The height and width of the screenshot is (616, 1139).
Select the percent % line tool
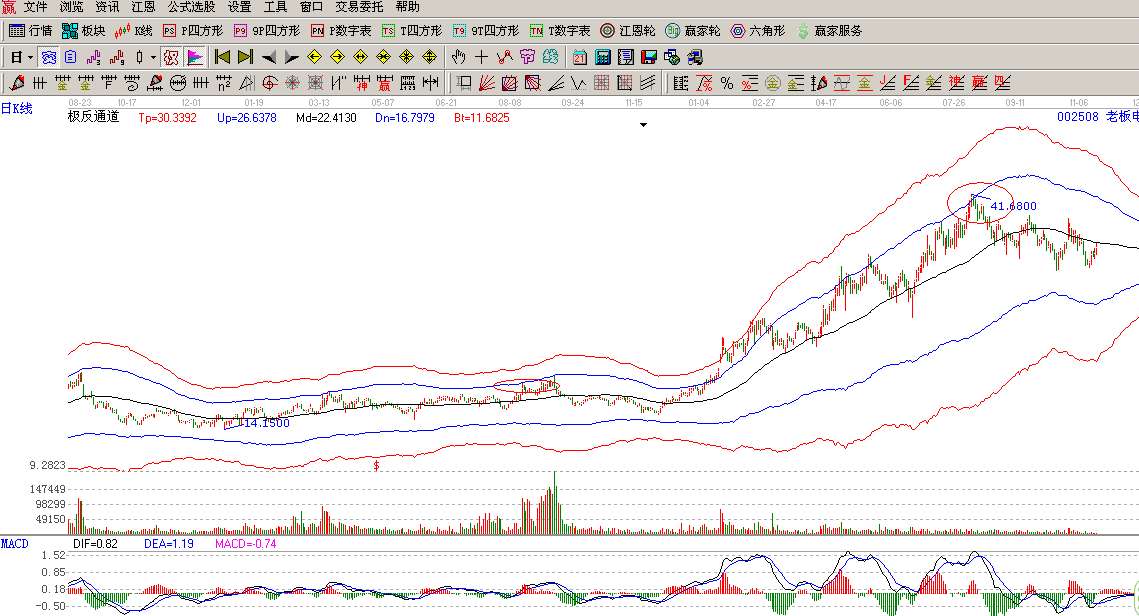click(x=726, y=83)
